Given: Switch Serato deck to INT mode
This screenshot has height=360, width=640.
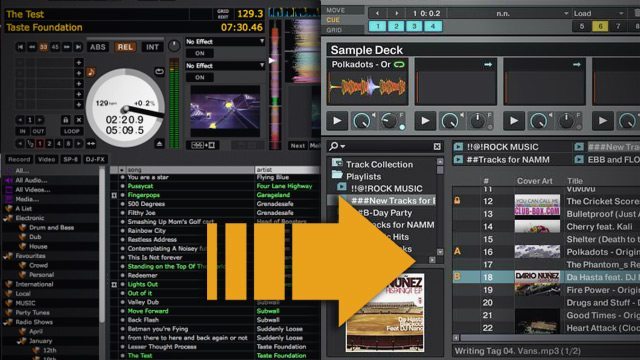Looking at the screenshot, I should click(x=152, y=47).
